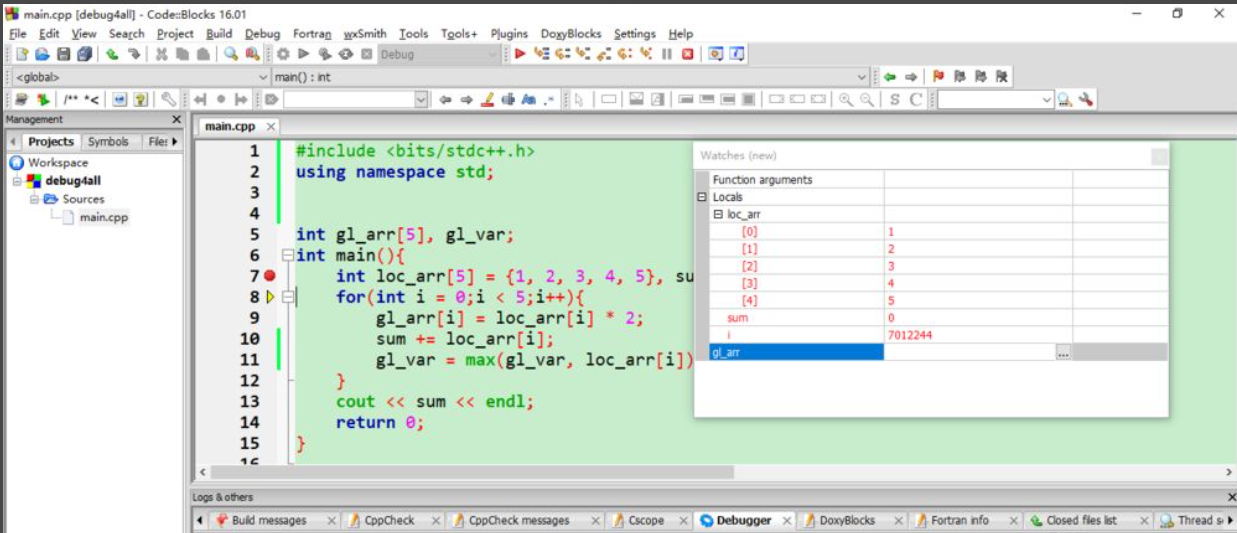Viewport: 1237px width, 533px height.
Task: Switch to the Build messages tab
Action: 267,520
